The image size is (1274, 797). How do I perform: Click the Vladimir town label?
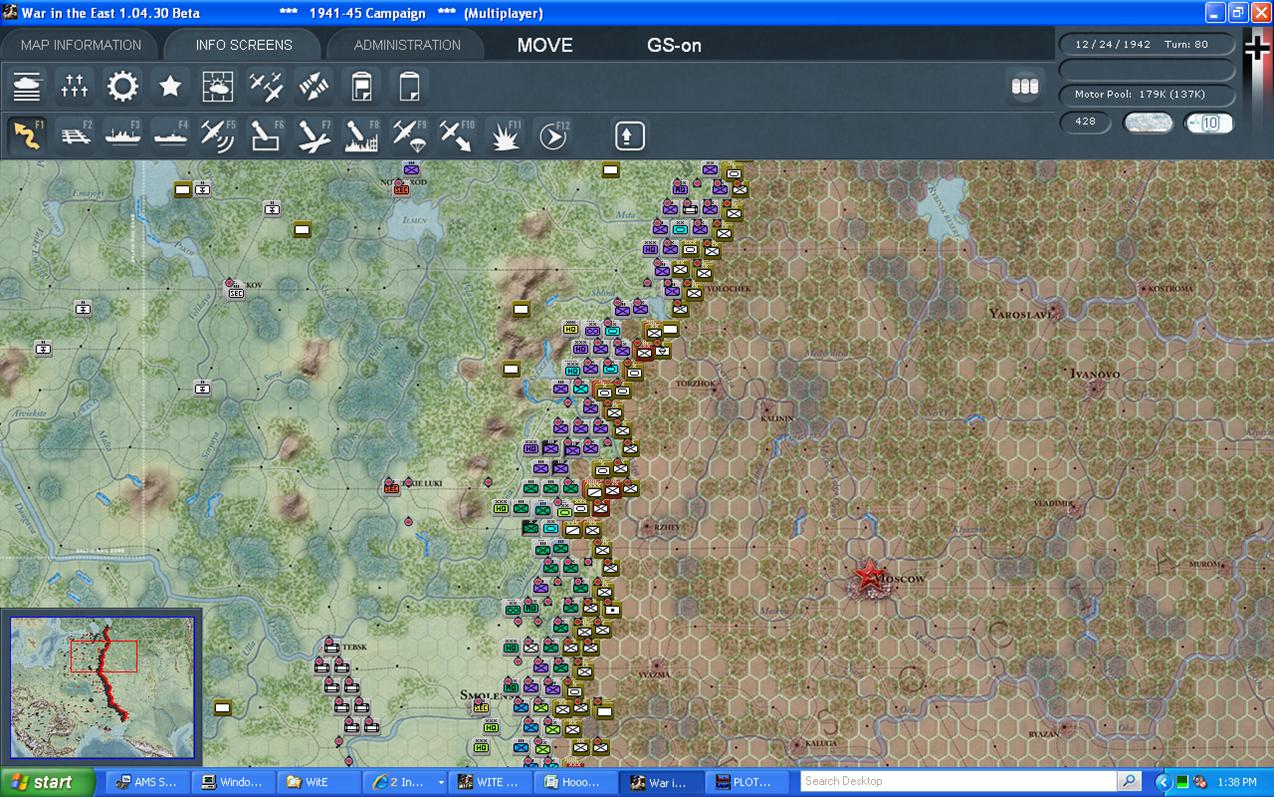pos(1052,503)
